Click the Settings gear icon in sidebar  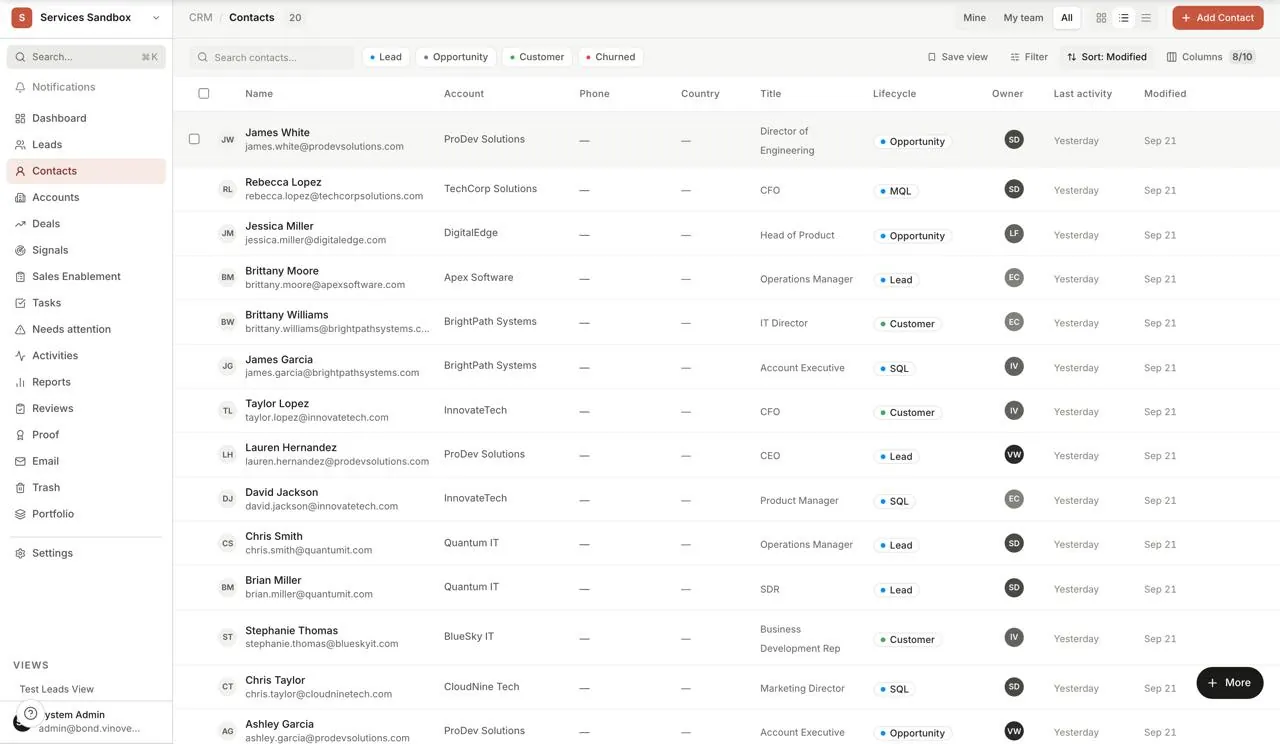click(x=20, y=553)
